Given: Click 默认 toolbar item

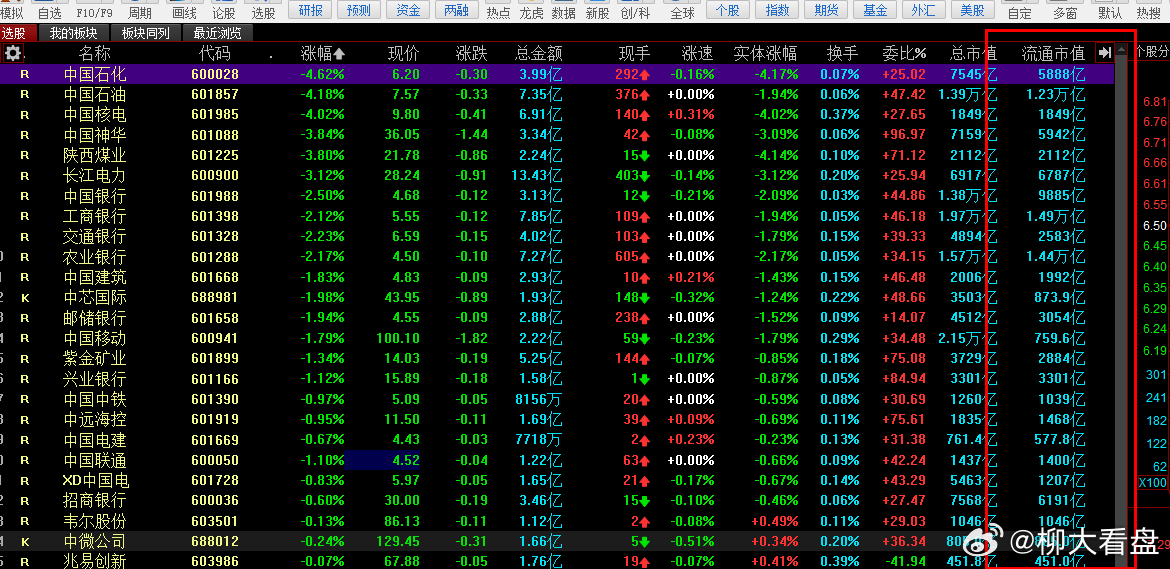Looking at the screenshot, I should (1110, 13).
